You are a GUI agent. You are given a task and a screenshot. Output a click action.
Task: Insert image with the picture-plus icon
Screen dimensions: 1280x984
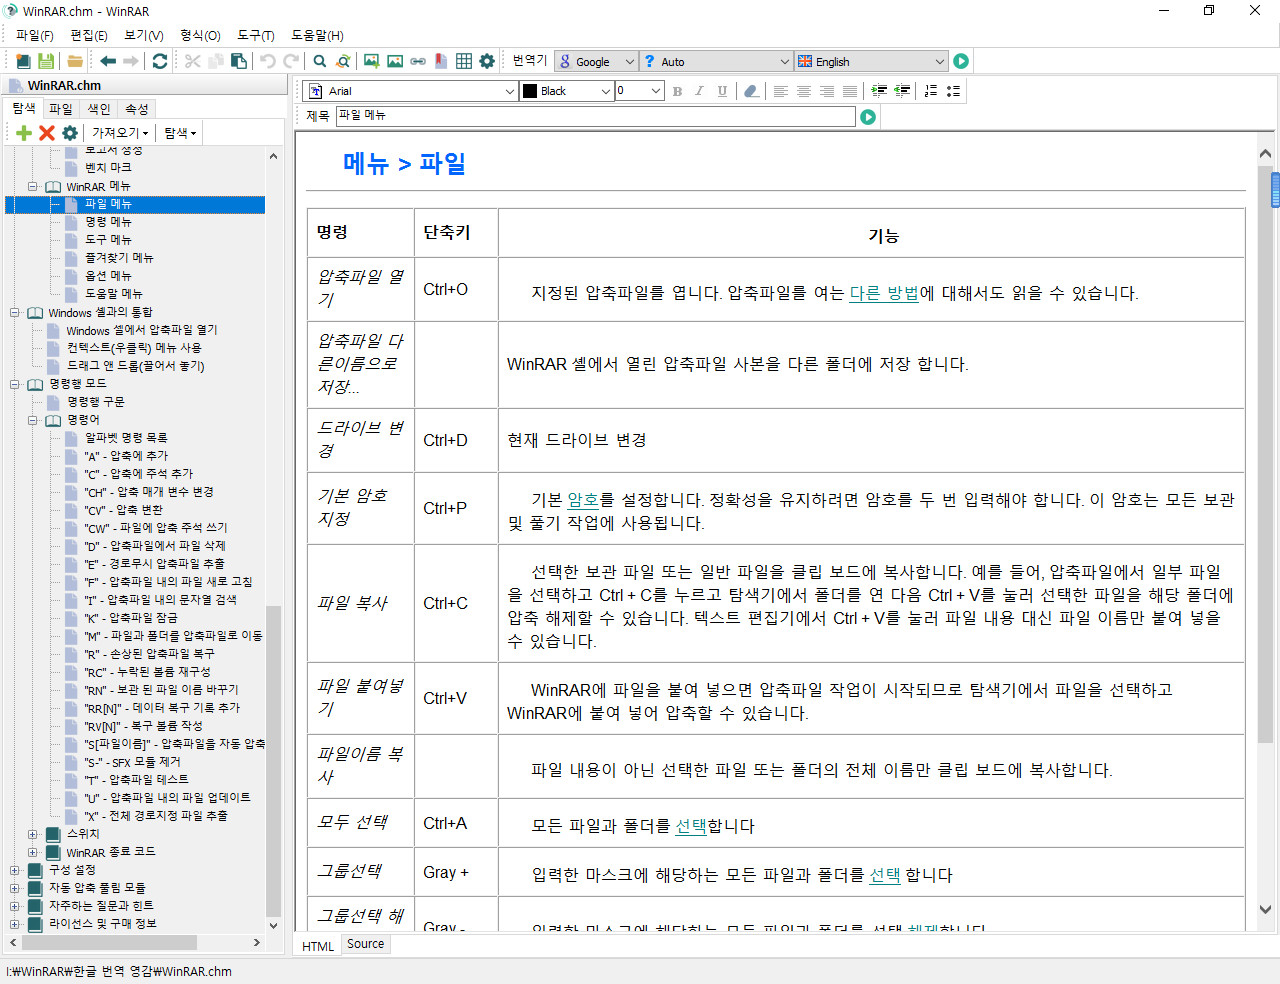click(x=371, y=61)
